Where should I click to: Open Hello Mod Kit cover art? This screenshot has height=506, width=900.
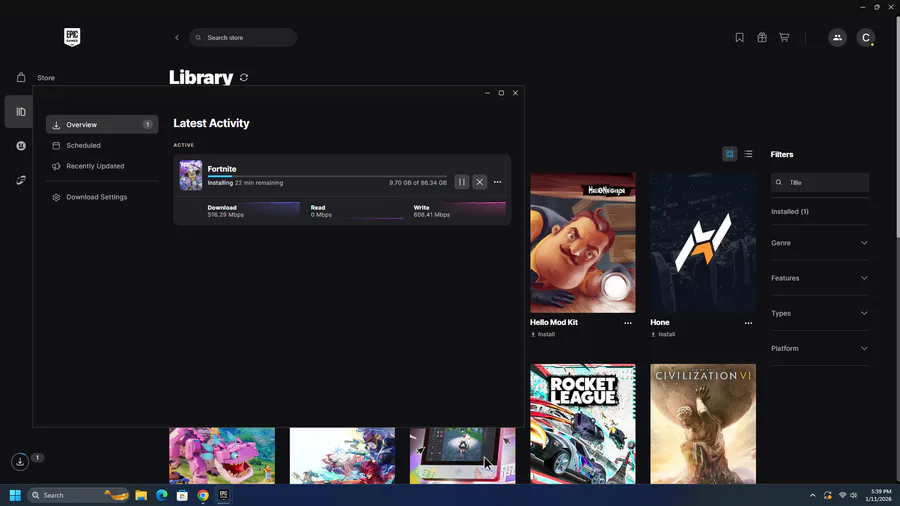click(583, 243)
